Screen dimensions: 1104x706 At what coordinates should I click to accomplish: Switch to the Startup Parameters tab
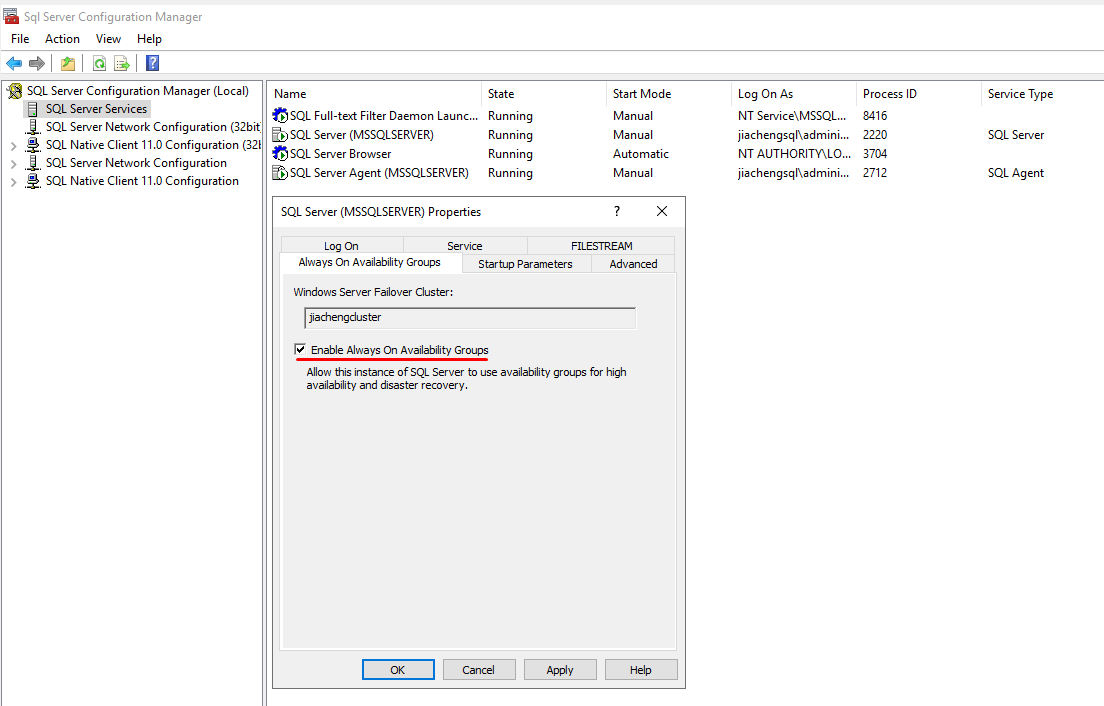pos(525,264)
